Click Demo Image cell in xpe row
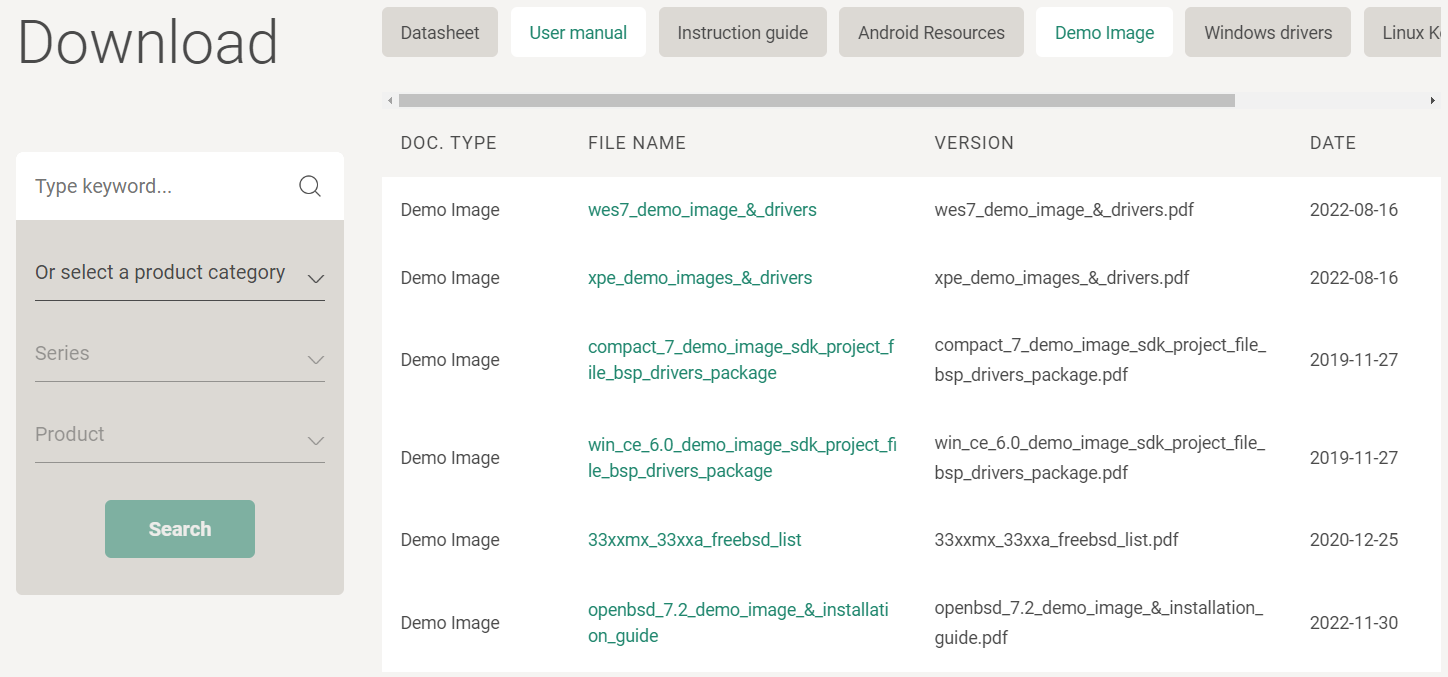The image size is (1448, 677). 450,278
